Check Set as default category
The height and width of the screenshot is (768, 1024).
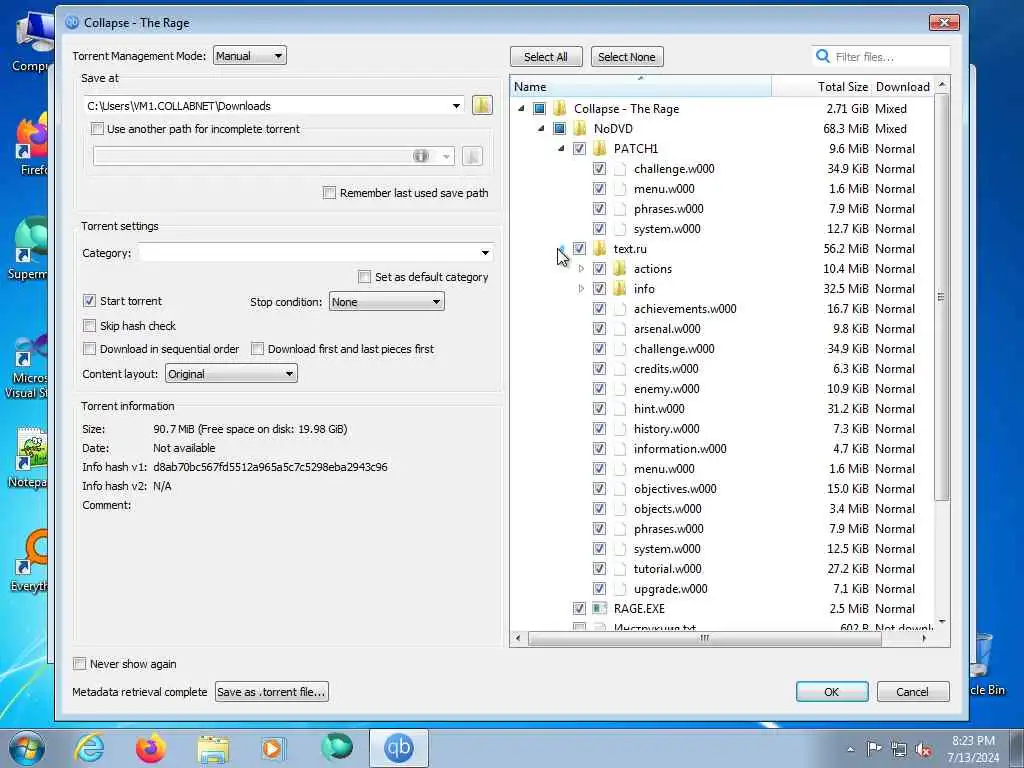point(364,277)
